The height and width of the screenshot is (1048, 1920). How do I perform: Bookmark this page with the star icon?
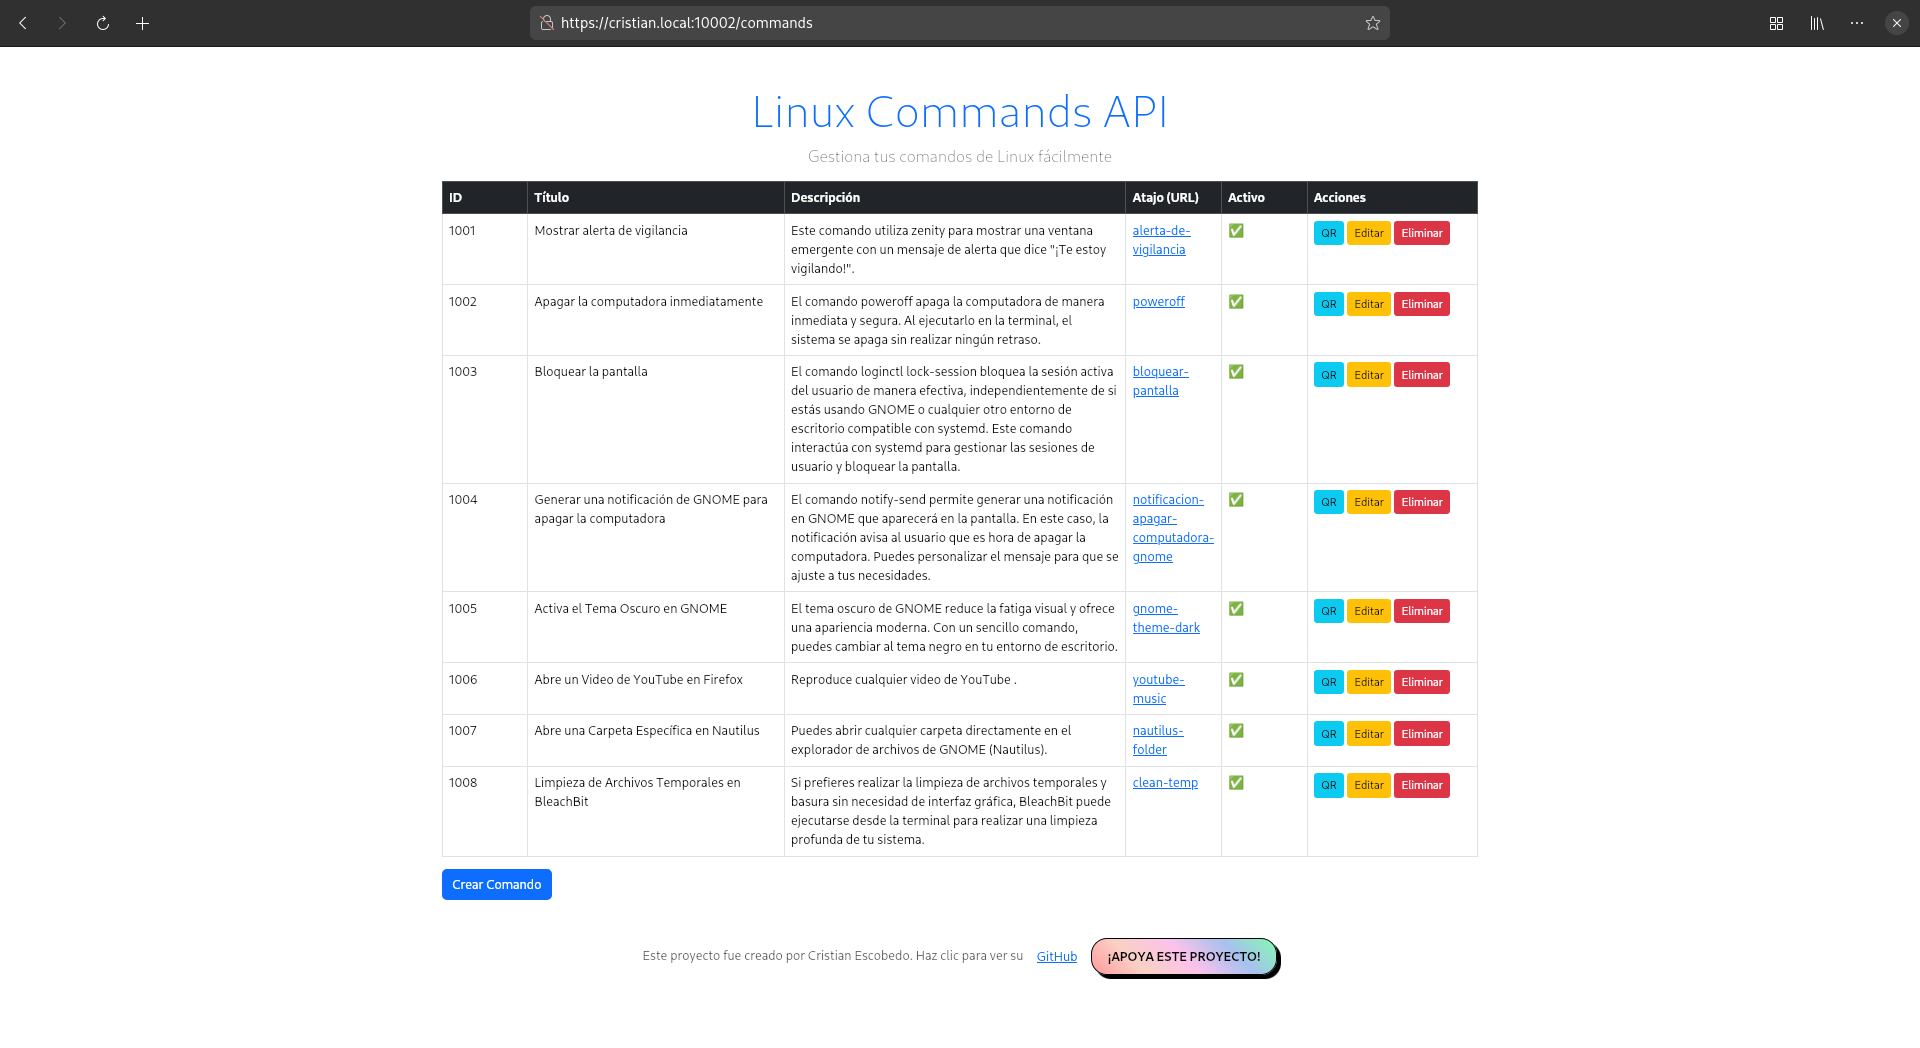(x=1372, y=23)
